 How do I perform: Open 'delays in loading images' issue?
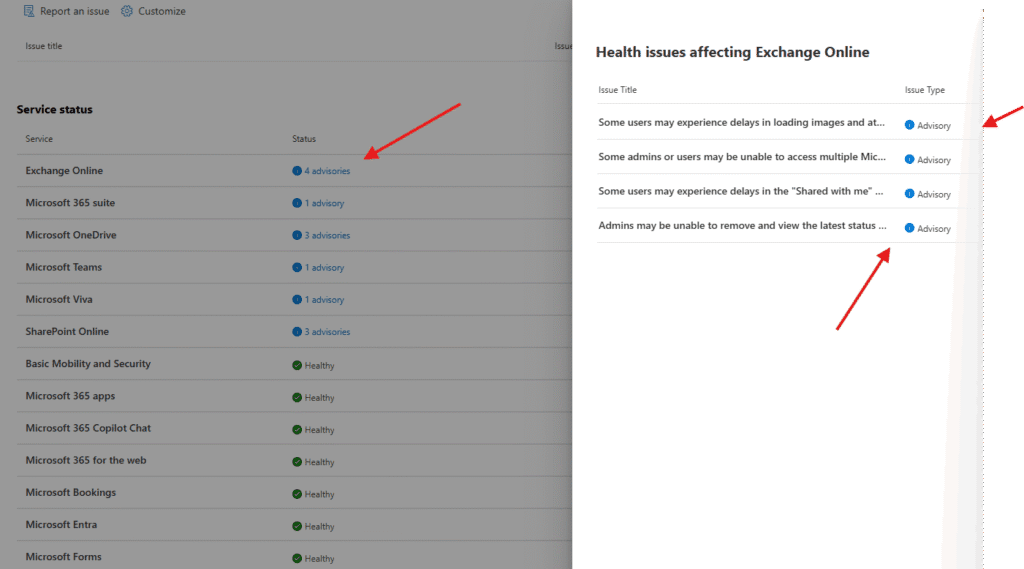741,123
